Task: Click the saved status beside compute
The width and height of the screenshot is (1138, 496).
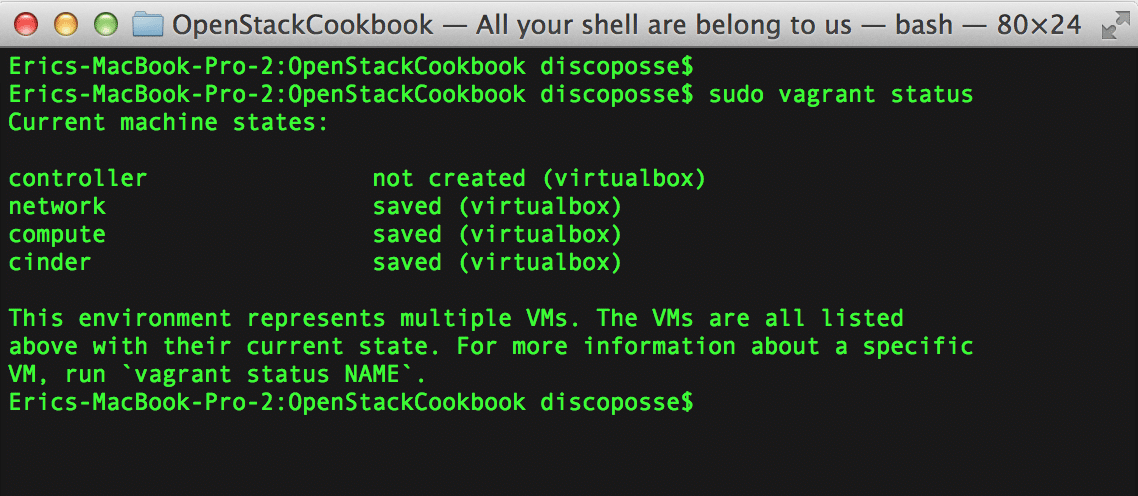Action: click(x=497, y=235)
